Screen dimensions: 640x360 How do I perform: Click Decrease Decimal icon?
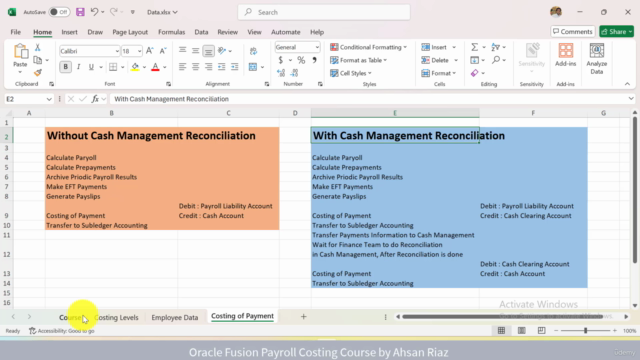(294, 73)
